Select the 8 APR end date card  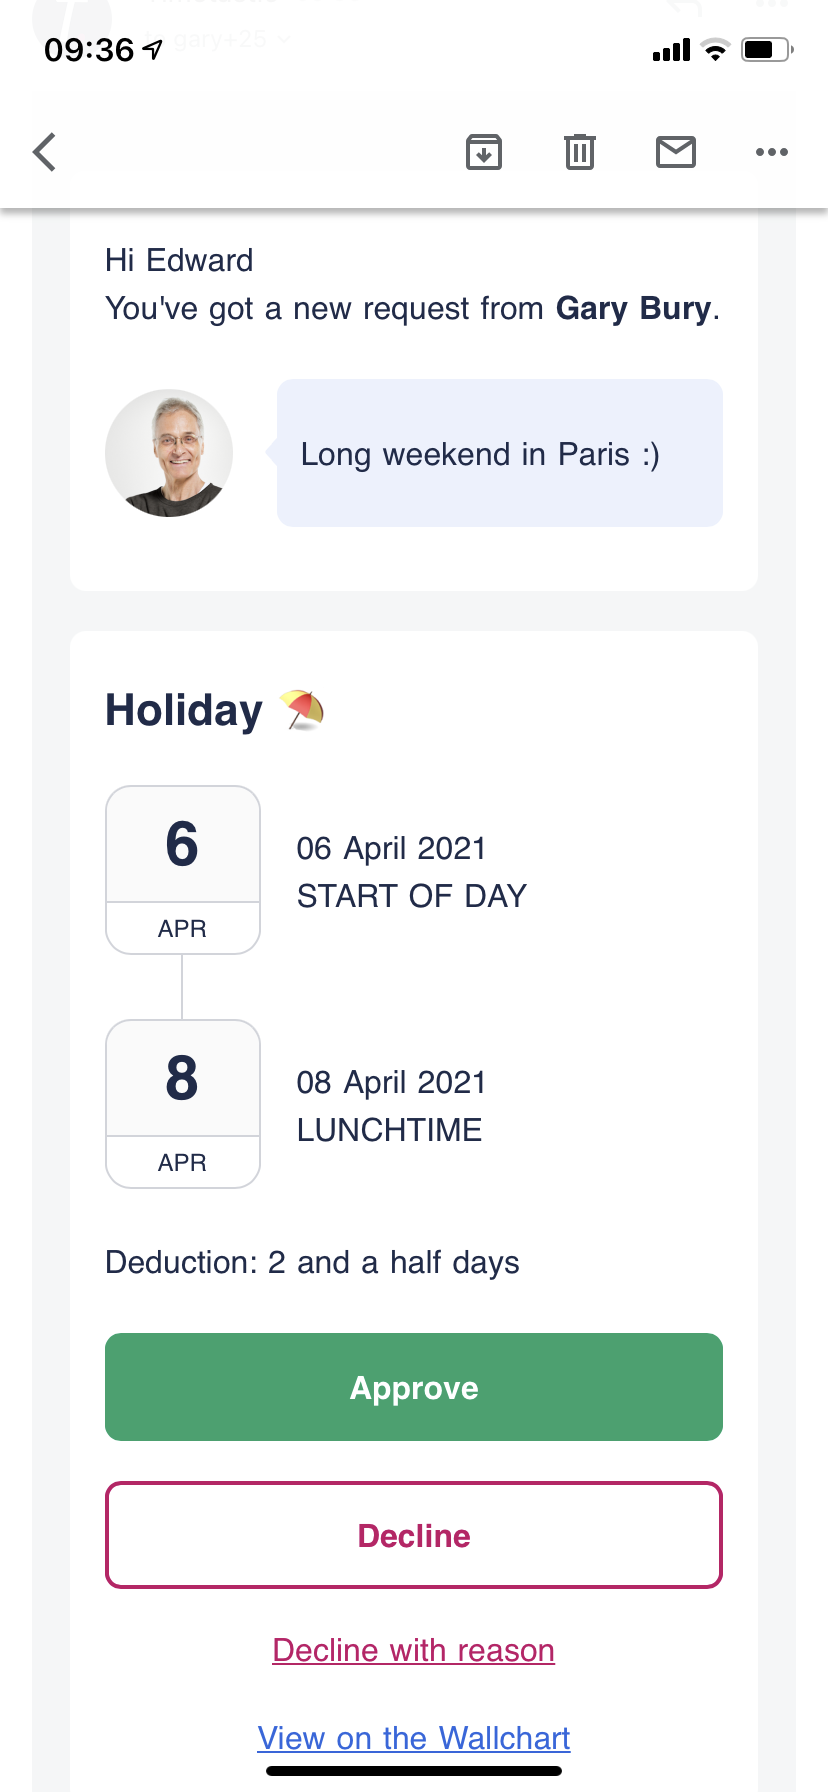183,1103
